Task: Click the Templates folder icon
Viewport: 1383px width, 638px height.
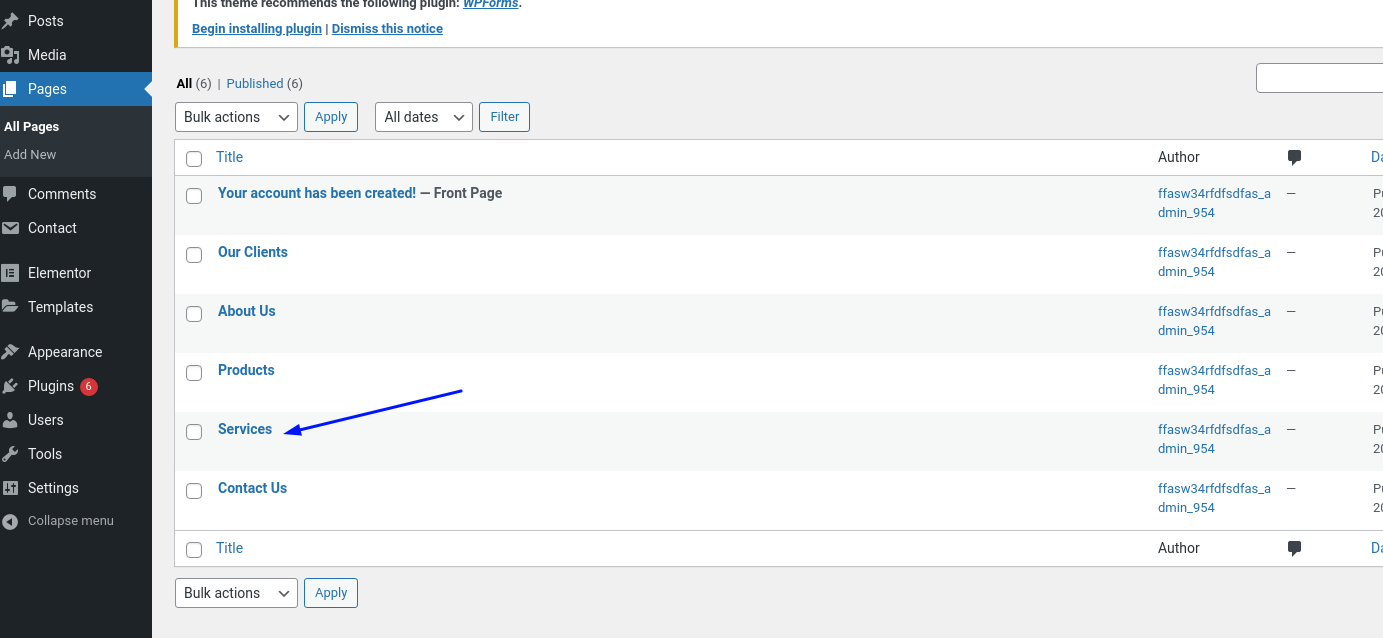Action: [11, 307]
